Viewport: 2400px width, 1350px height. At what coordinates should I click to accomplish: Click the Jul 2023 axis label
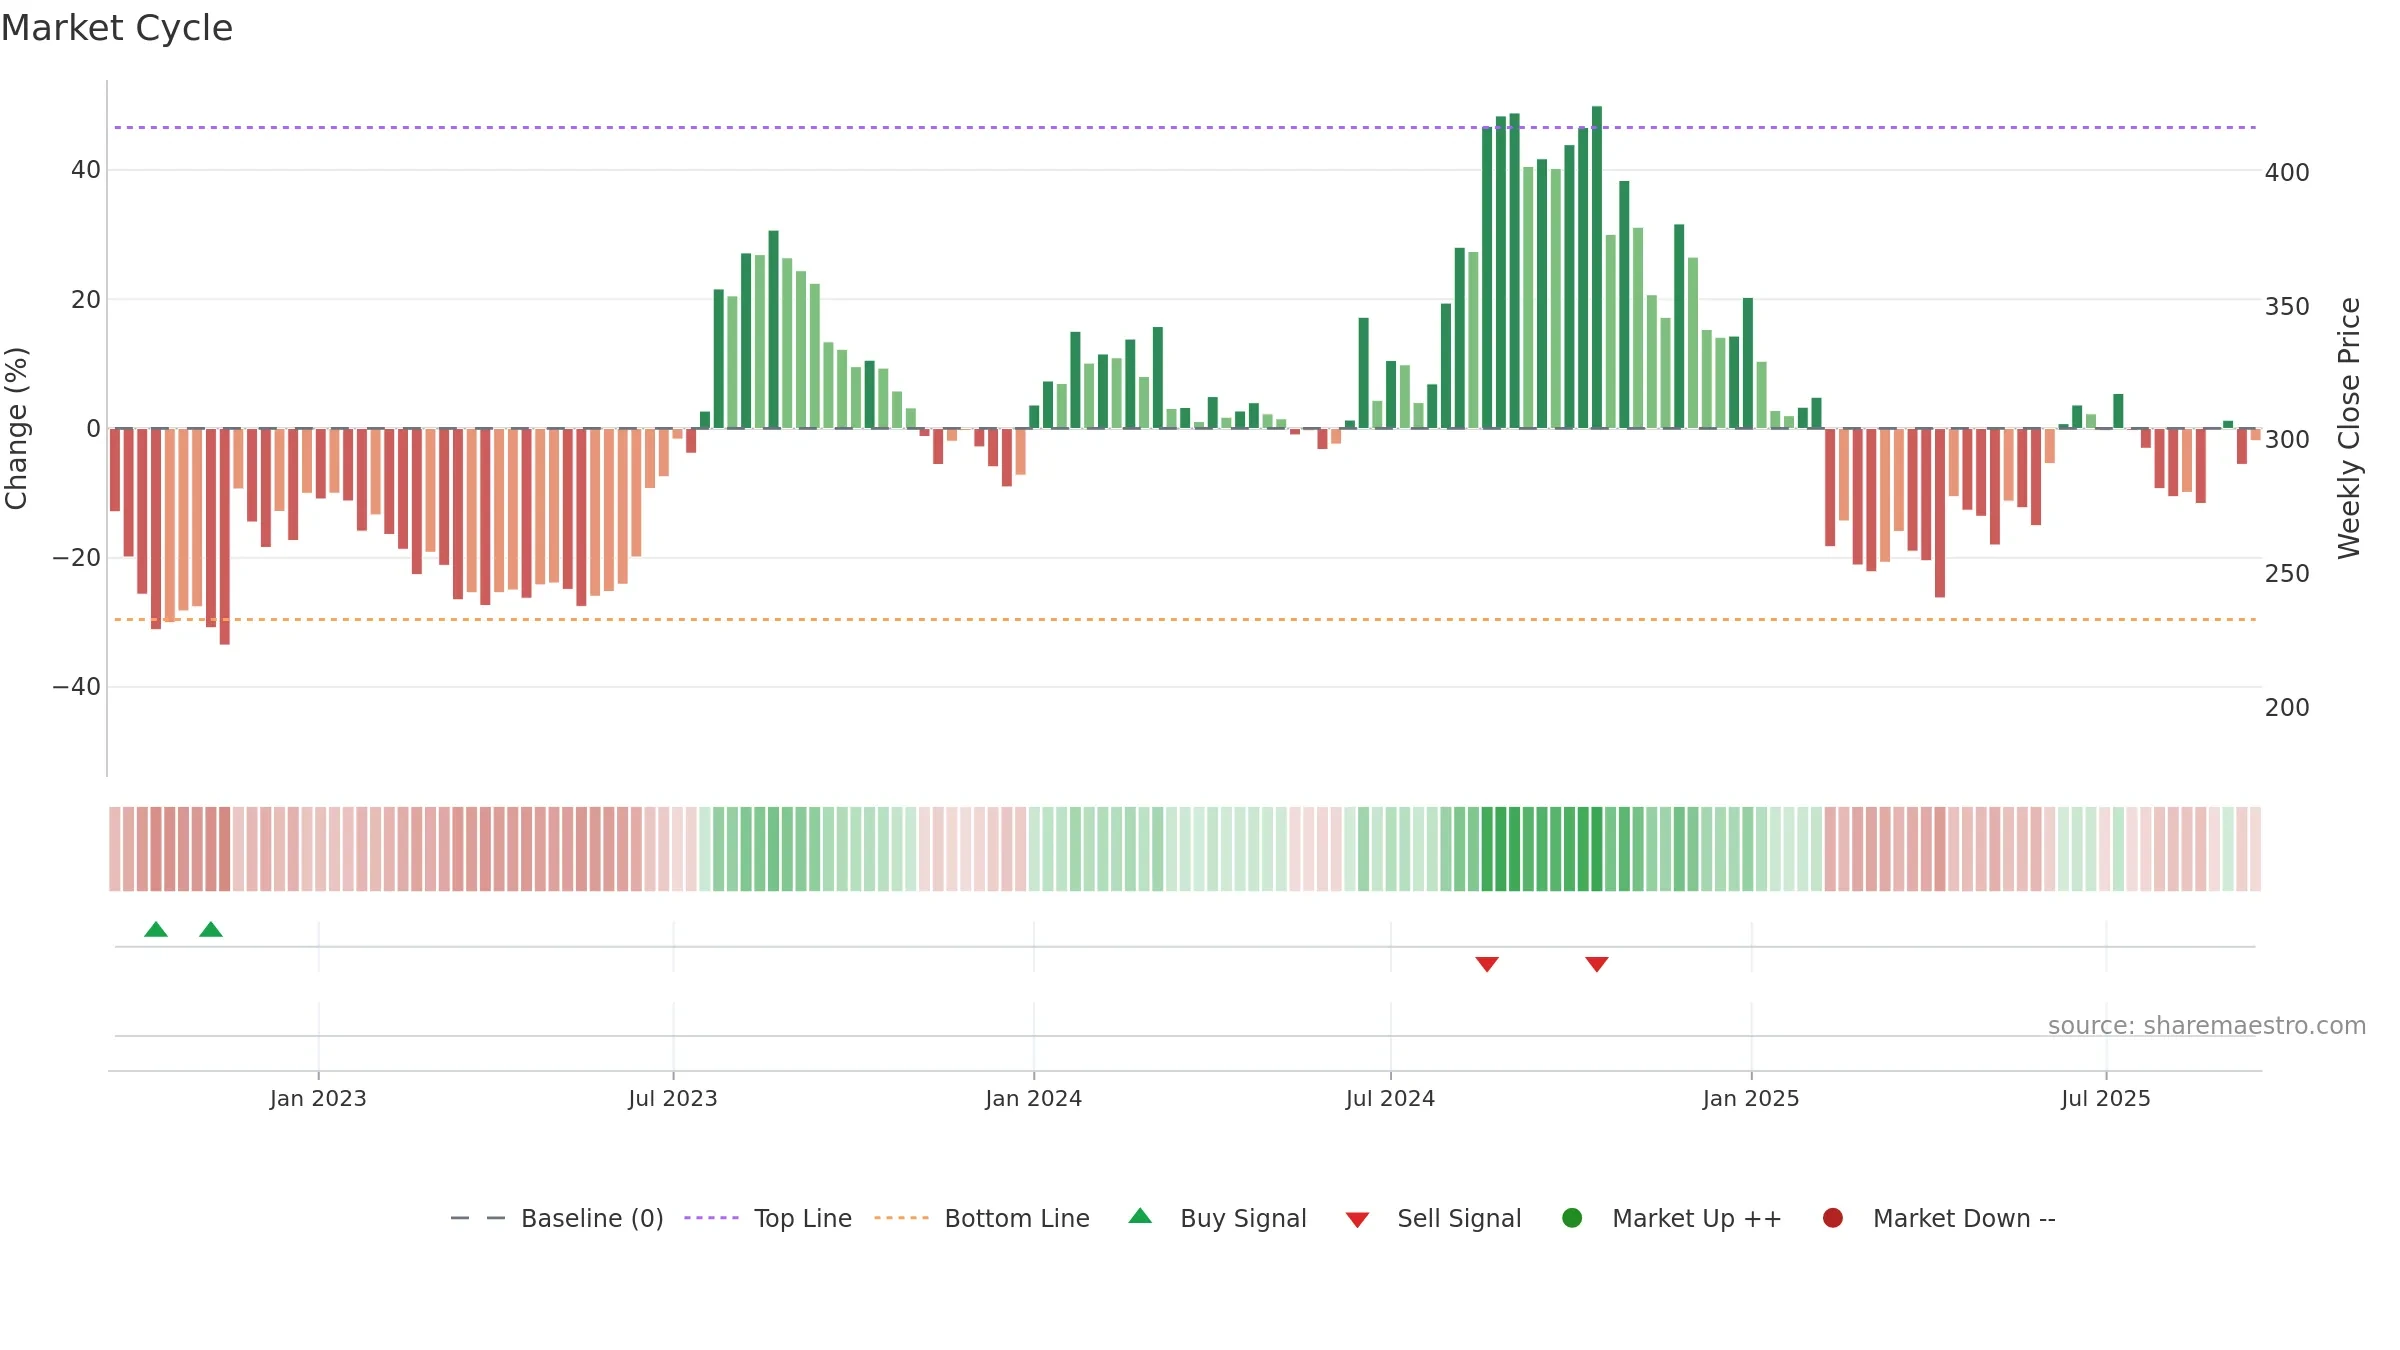pyautogui.click(x=673, y=1099)
